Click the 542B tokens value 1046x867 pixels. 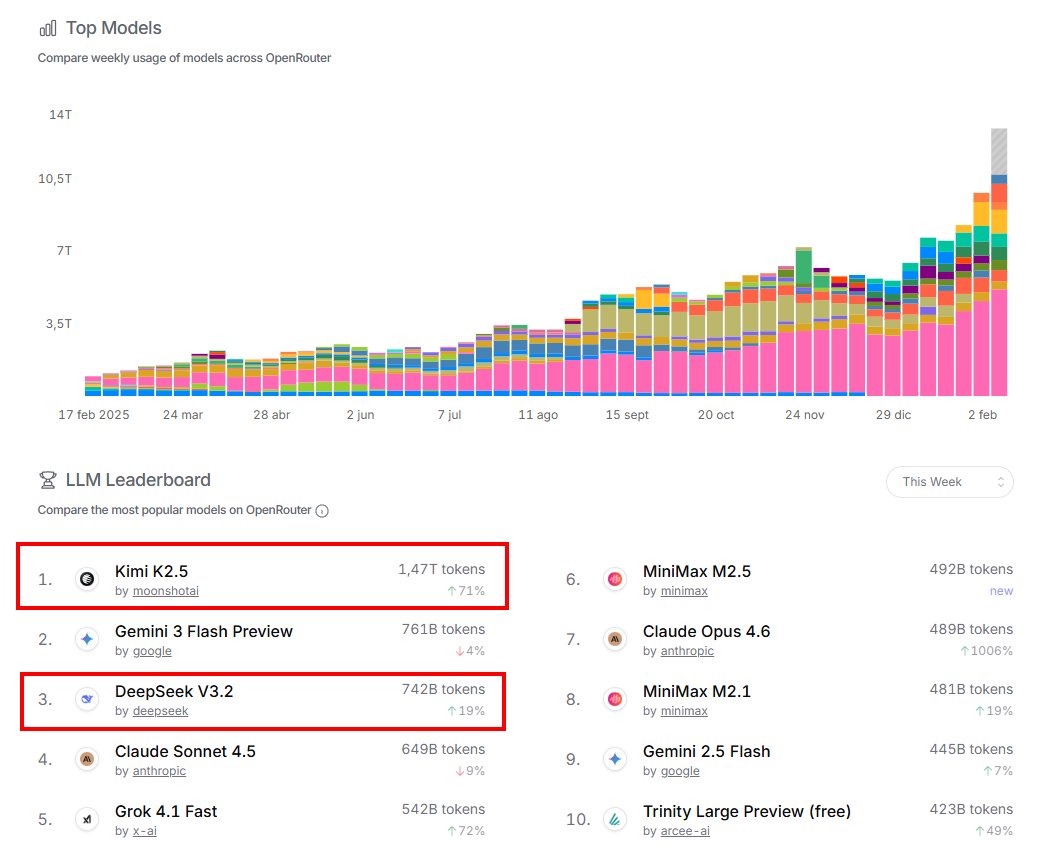pyautogui.click(x=444, y=810)
